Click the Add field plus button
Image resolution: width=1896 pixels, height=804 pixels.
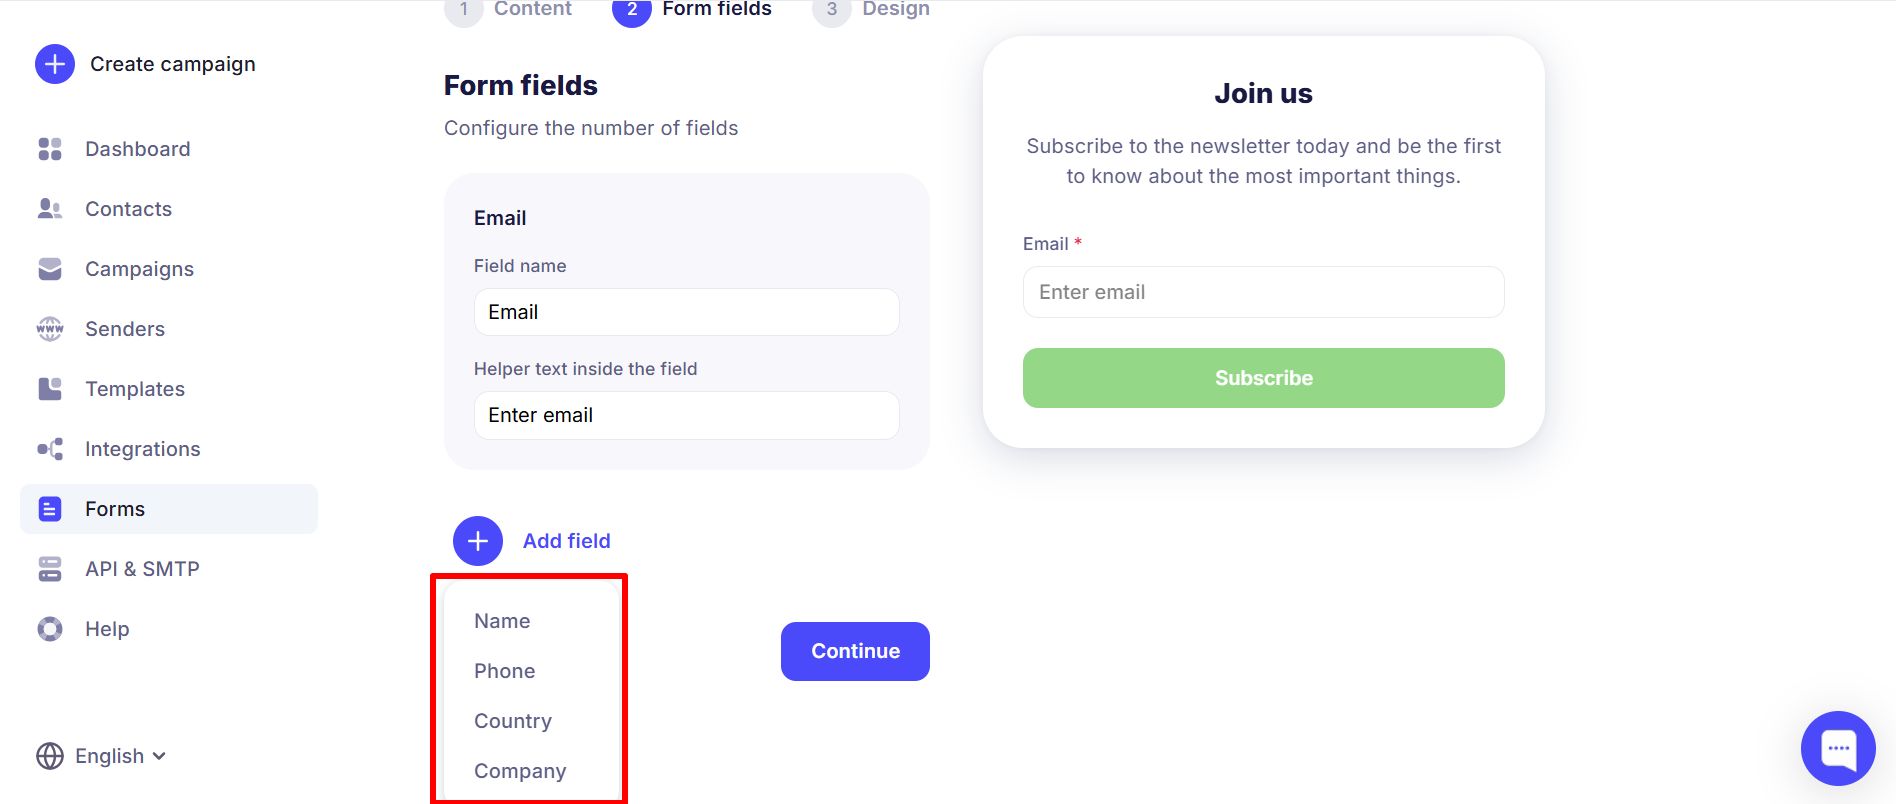point(478,541)
